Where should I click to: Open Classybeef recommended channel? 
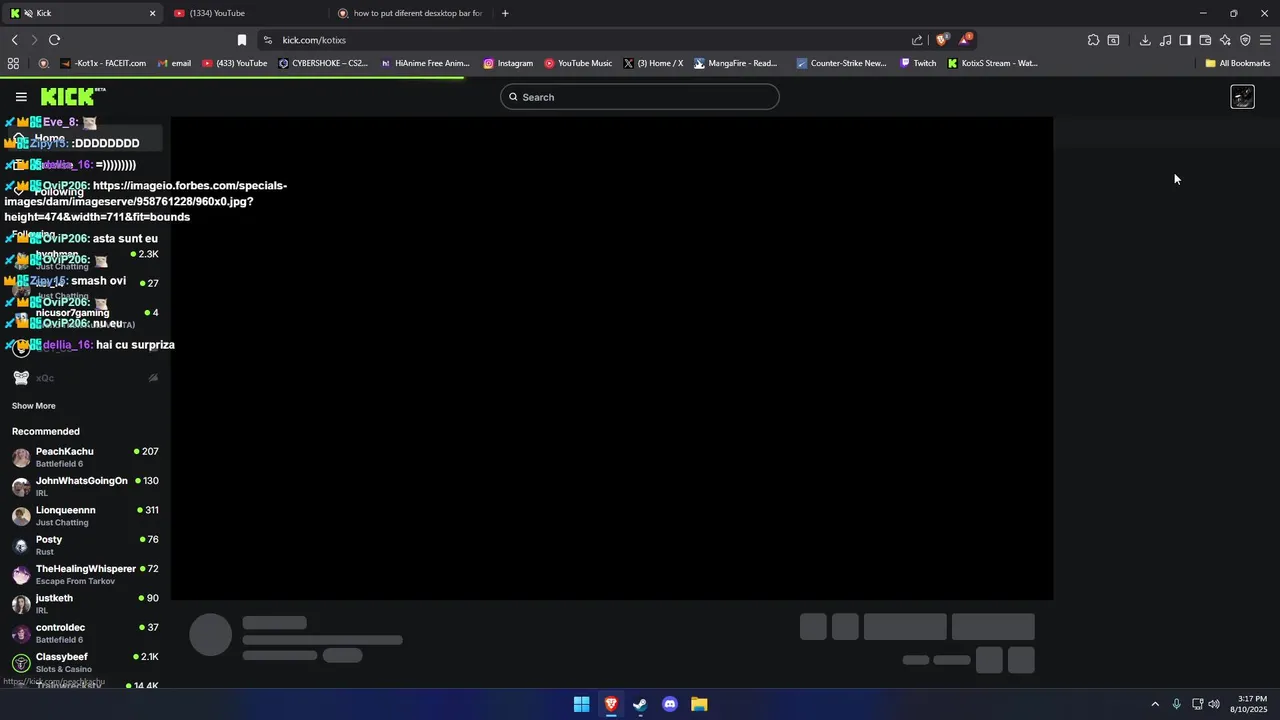click(85, 662)
